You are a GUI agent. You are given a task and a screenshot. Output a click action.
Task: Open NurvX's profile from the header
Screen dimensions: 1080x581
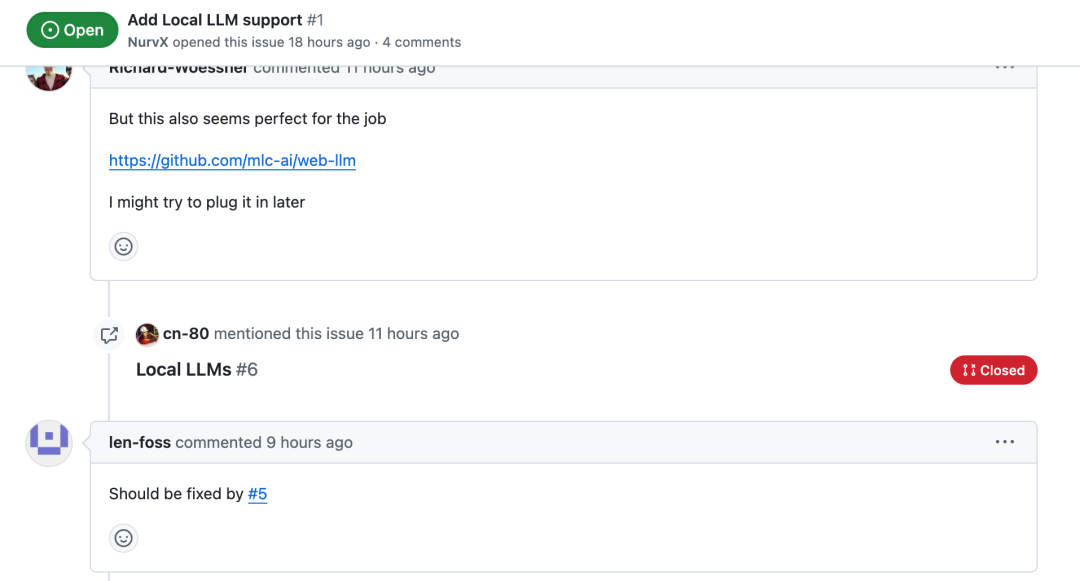[x=147, y=42]
